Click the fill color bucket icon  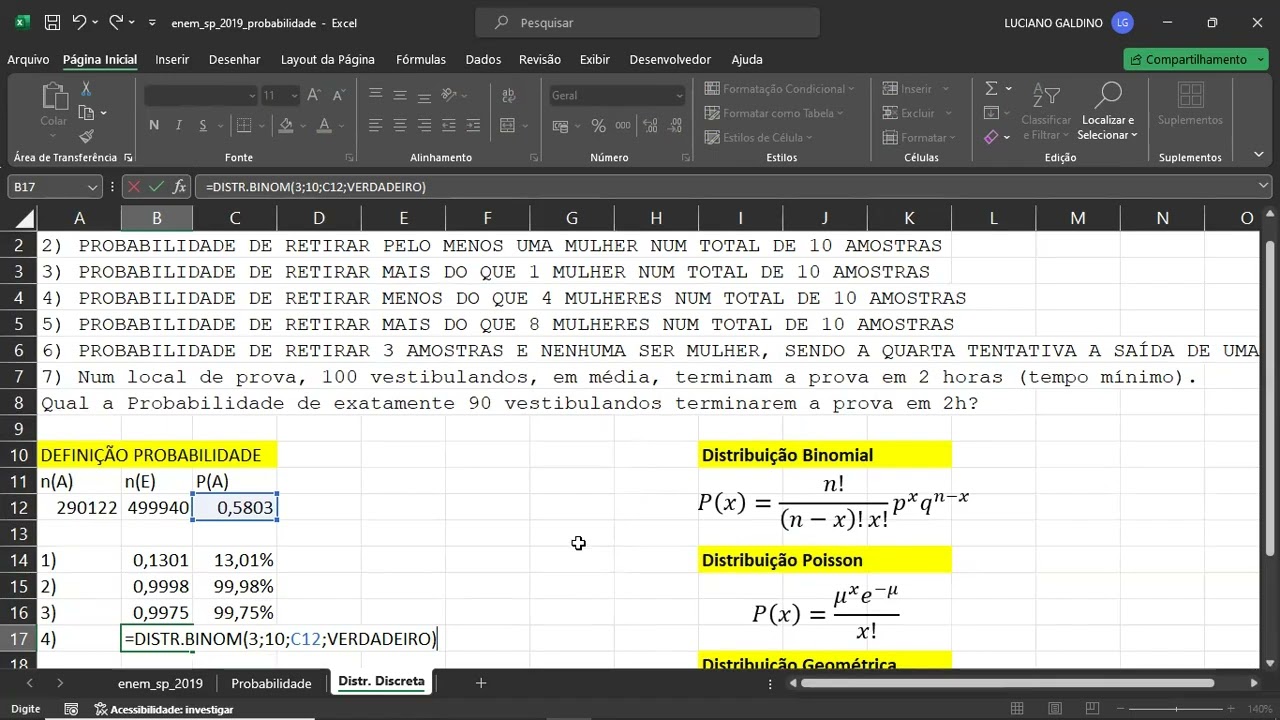point(286,125)
